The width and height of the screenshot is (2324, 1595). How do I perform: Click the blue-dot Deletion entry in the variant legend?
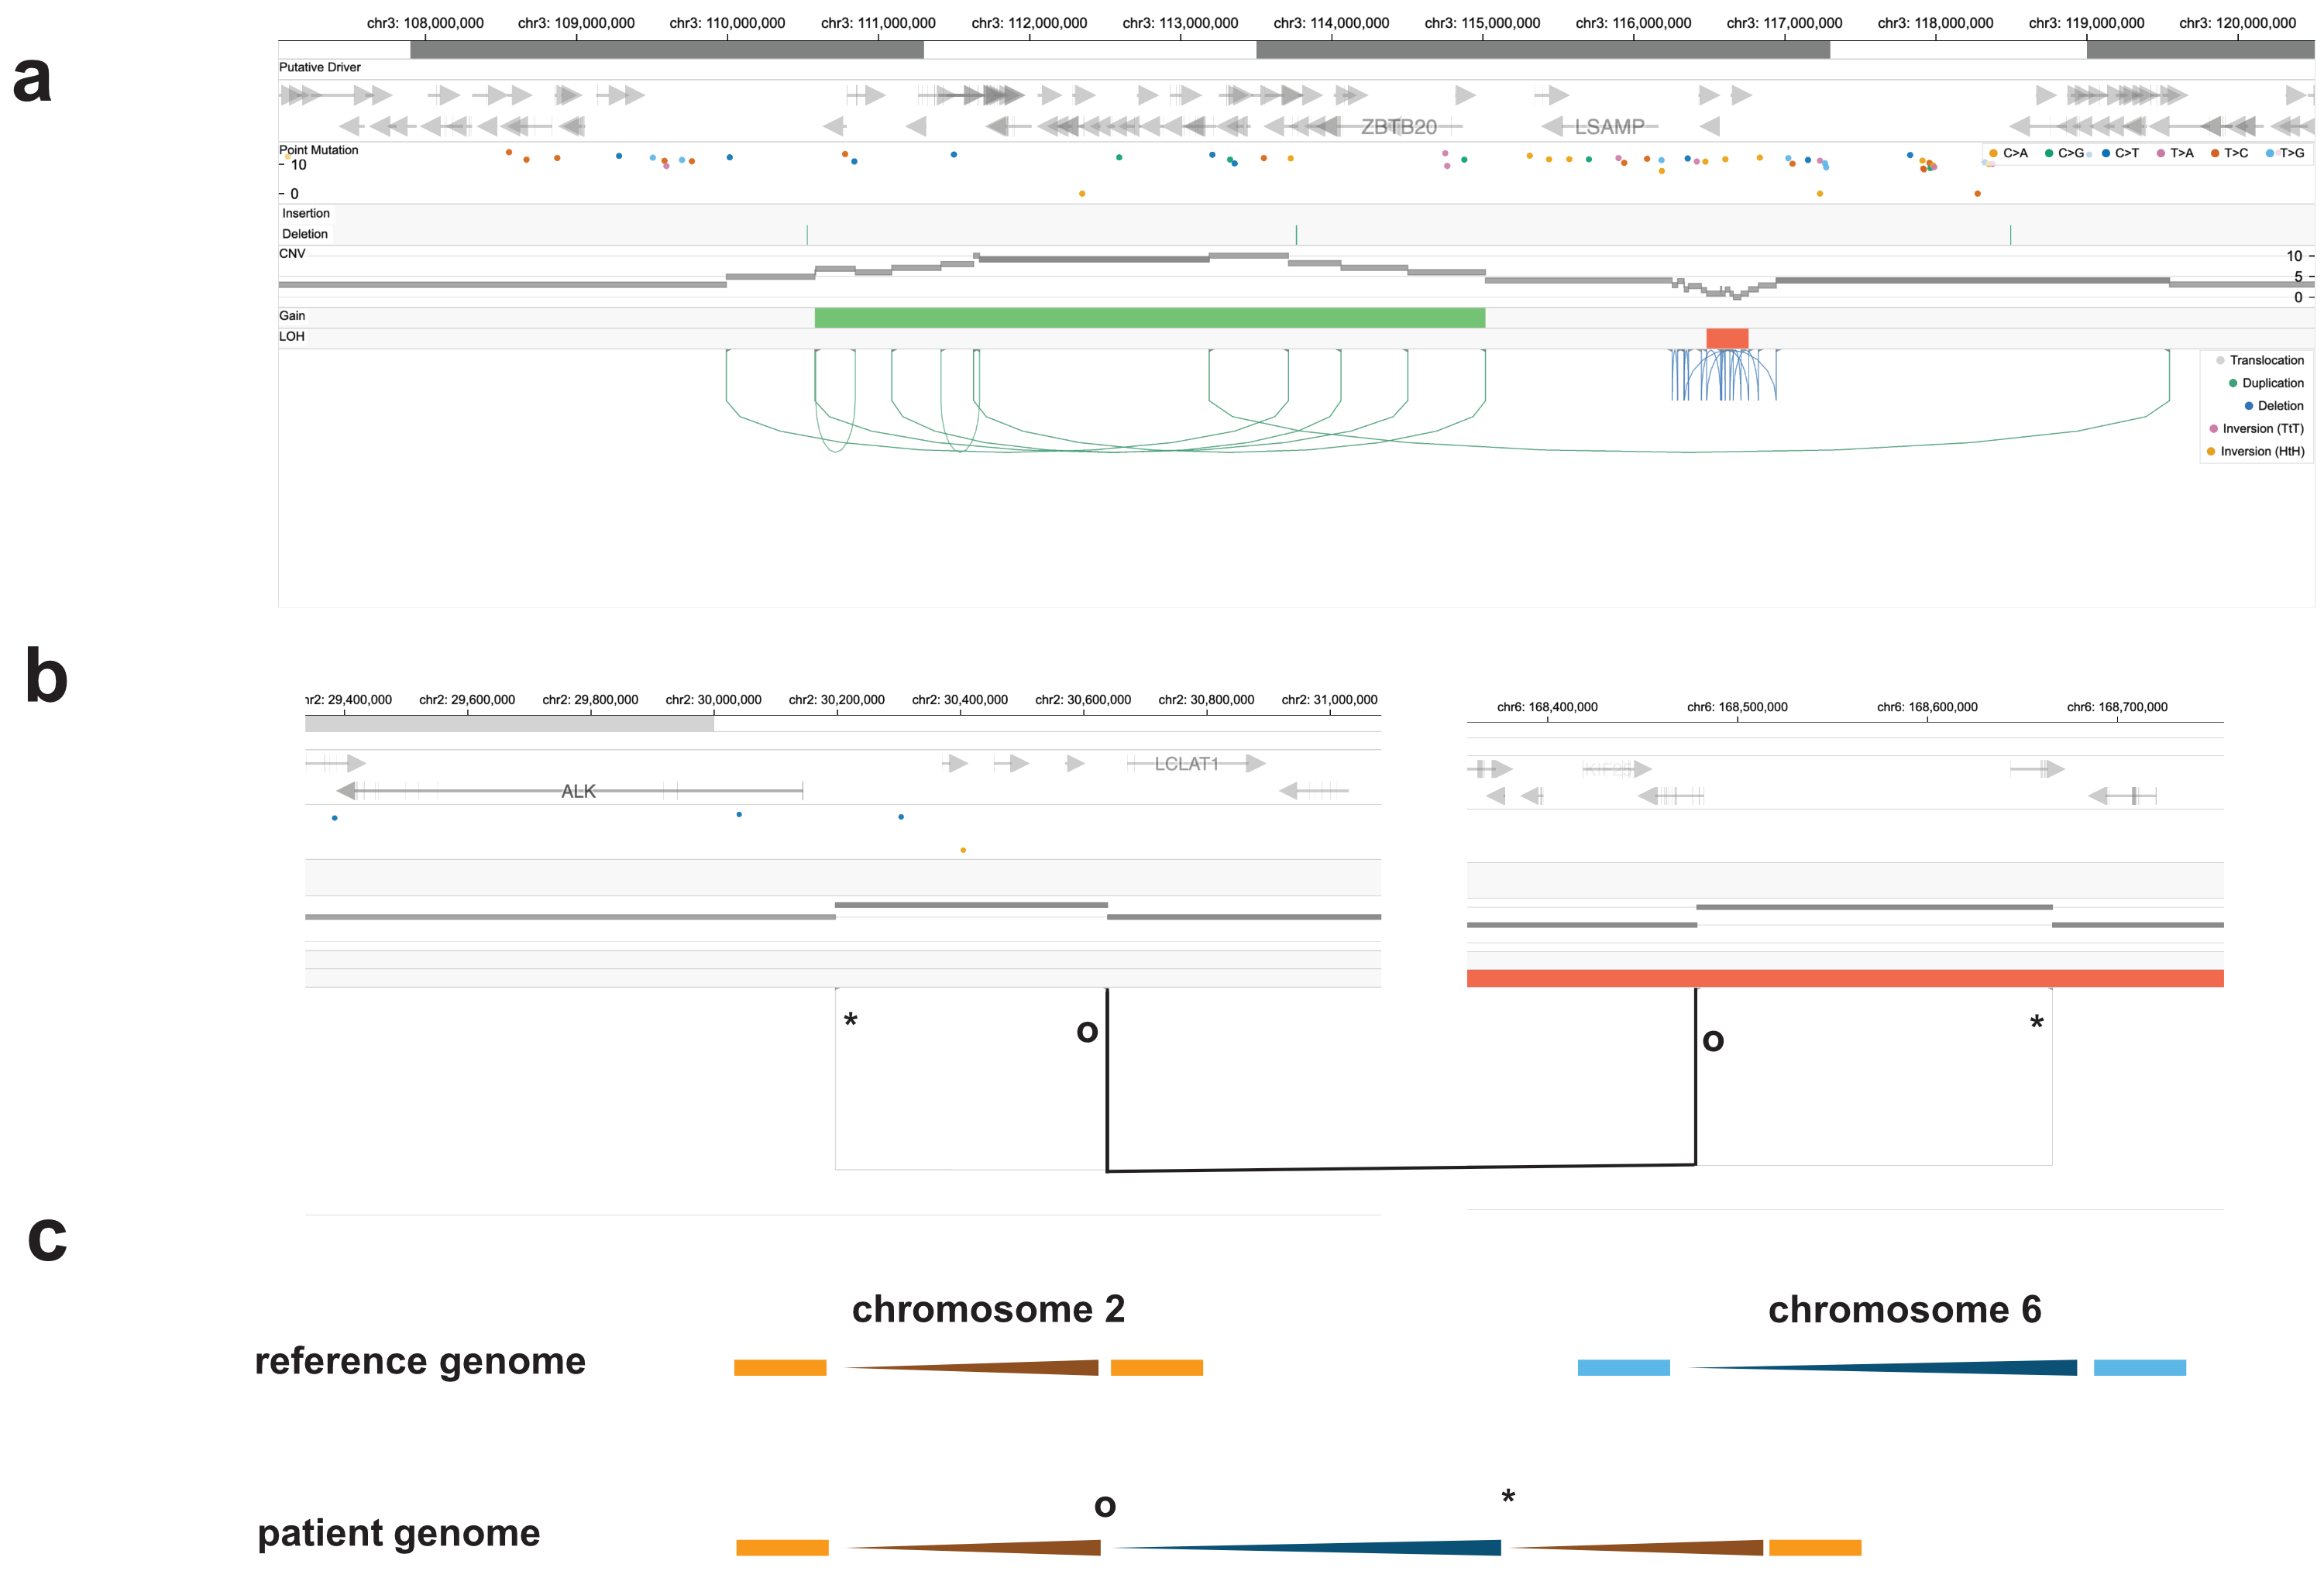[2274, 406]
